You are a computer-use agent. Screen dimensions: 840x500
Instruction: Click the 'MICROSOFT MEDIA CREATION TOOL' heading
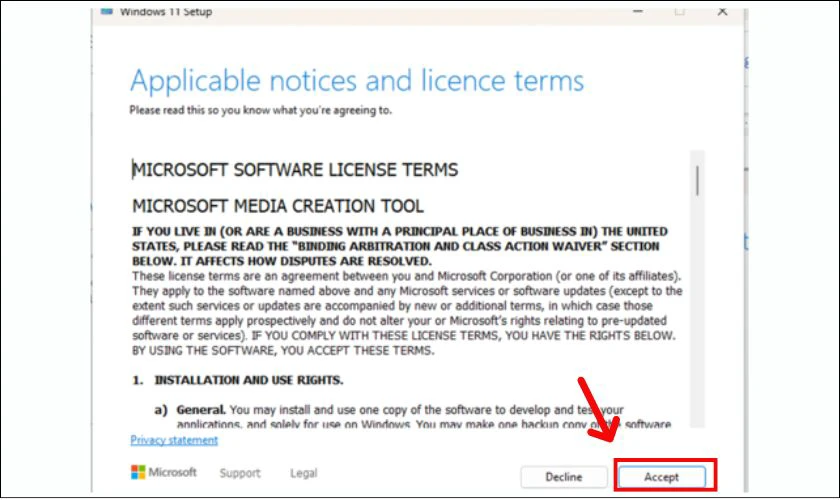[278, 206]
